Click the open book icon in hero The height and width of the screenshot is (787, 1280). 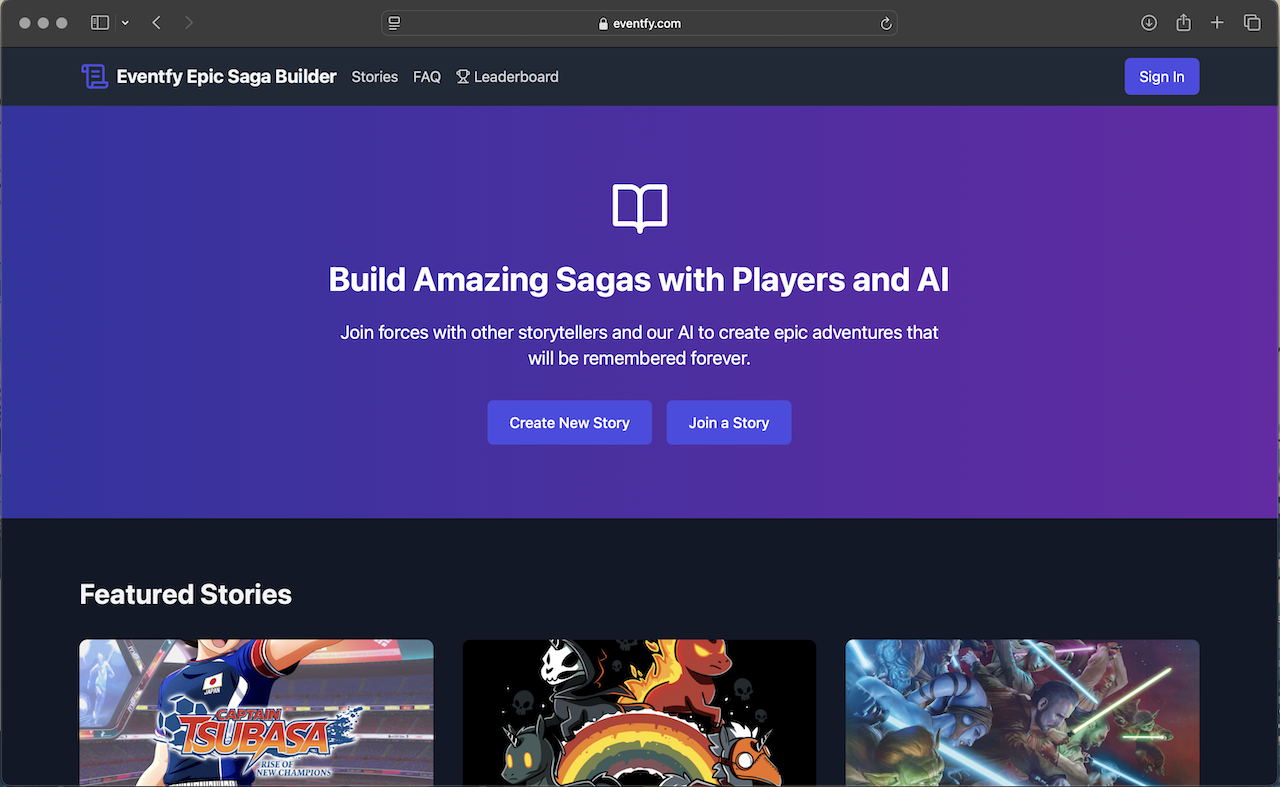[x=639, y=208]
